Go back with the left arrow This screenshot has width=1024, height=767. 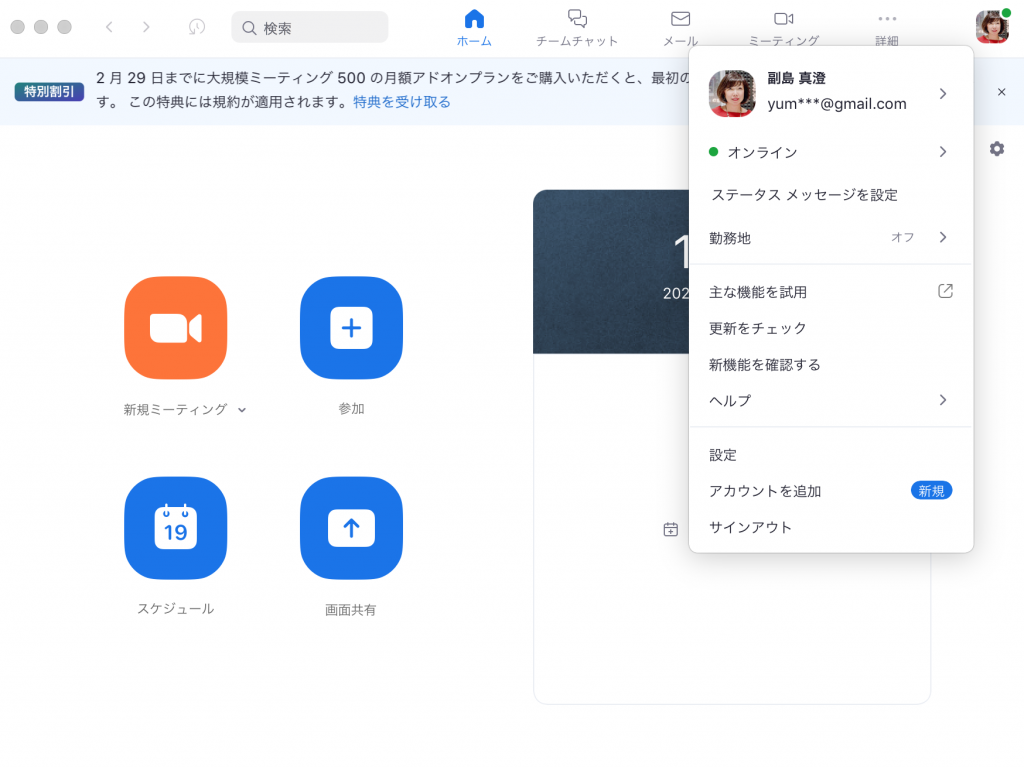point(109,27)
